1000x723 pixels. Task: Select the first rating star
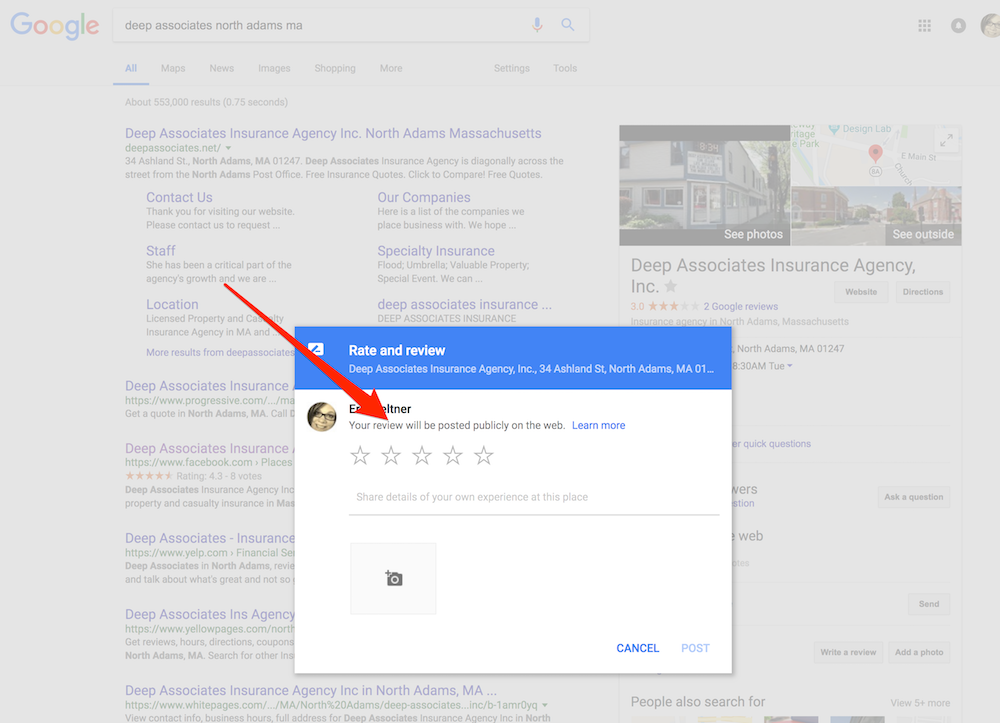tap(360, 455)
